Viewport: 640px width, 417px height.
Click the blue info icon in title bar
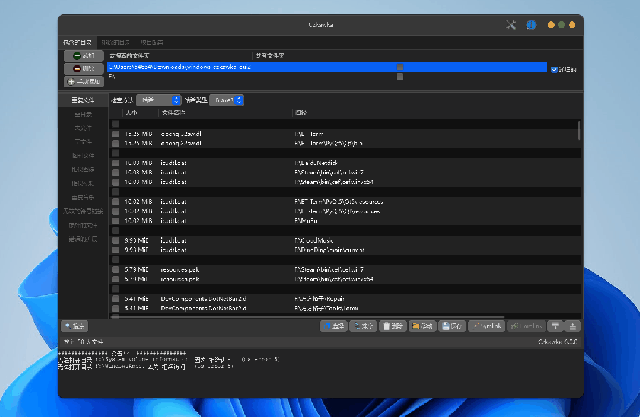(532, 24)
